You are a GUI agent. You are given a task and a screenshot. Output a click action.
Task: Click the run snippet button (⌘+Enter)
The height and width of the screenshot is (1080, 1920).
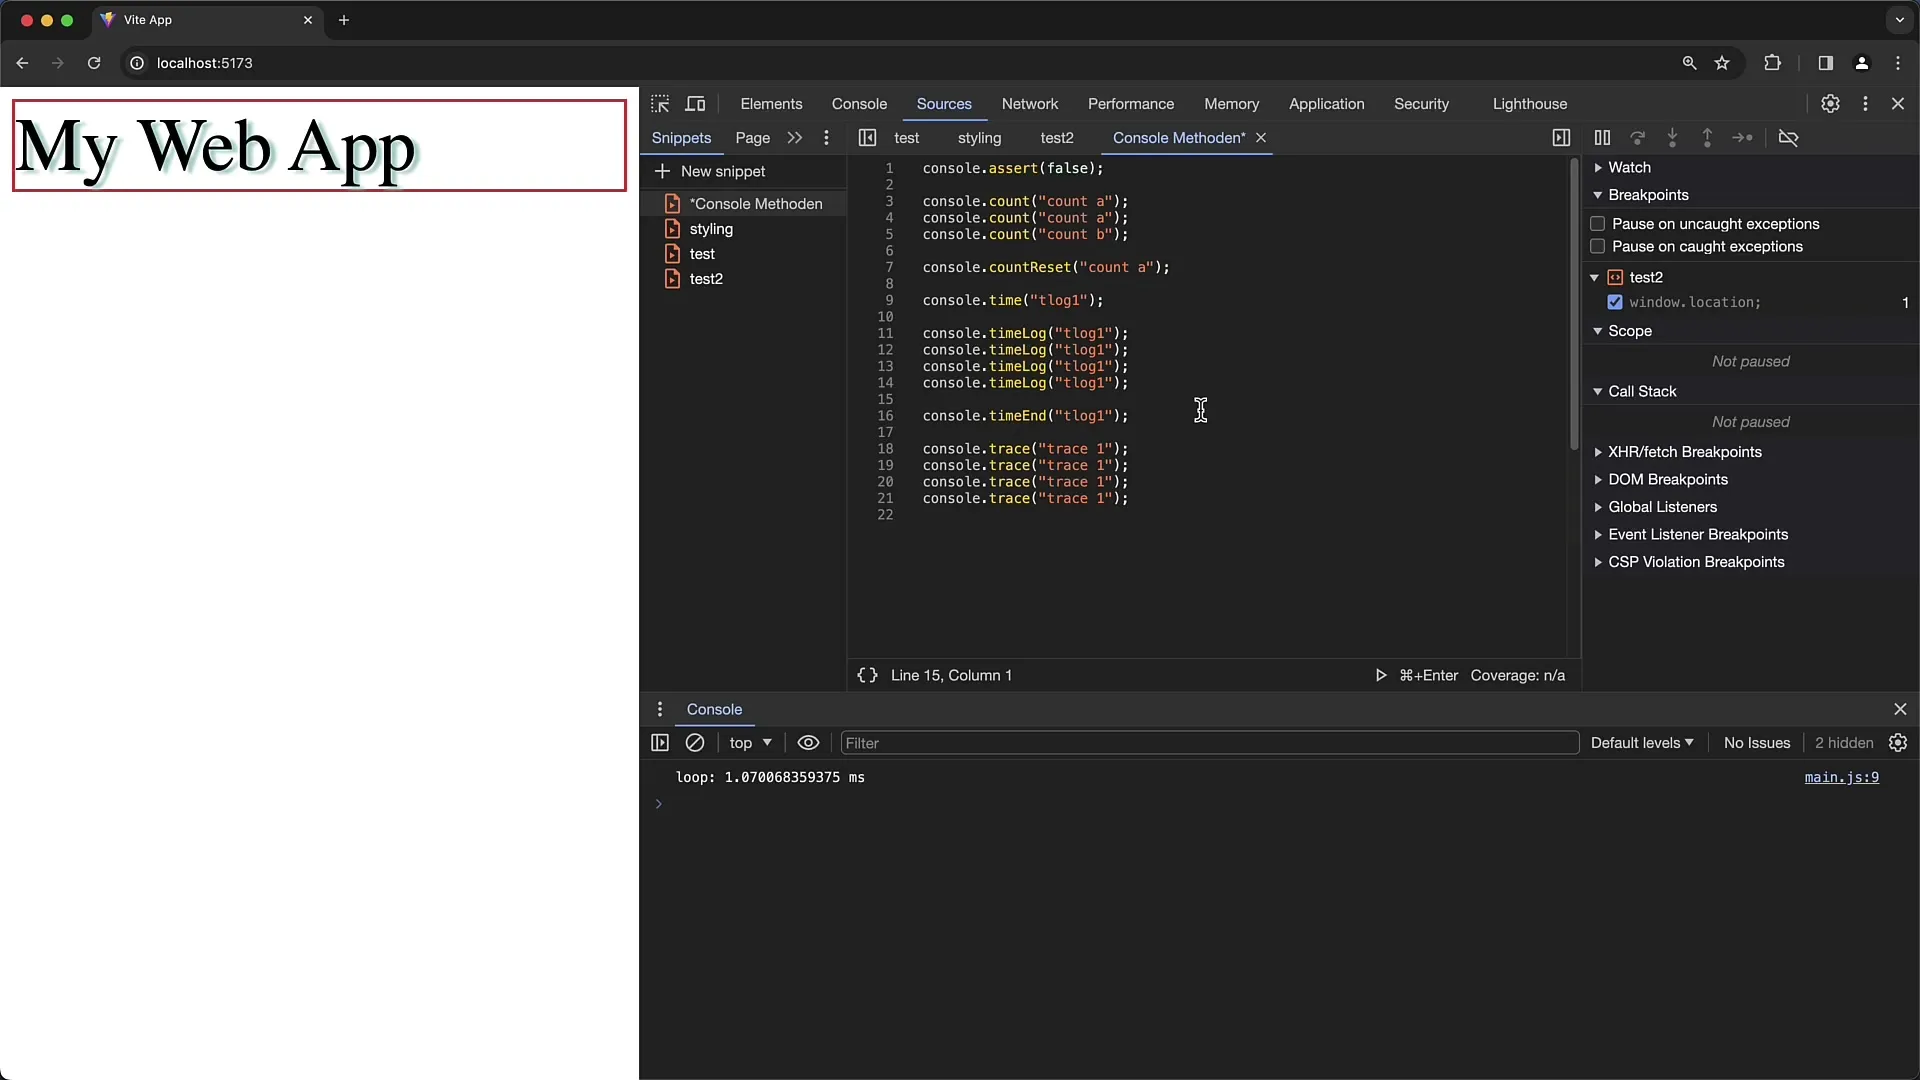coord(1381,675)
